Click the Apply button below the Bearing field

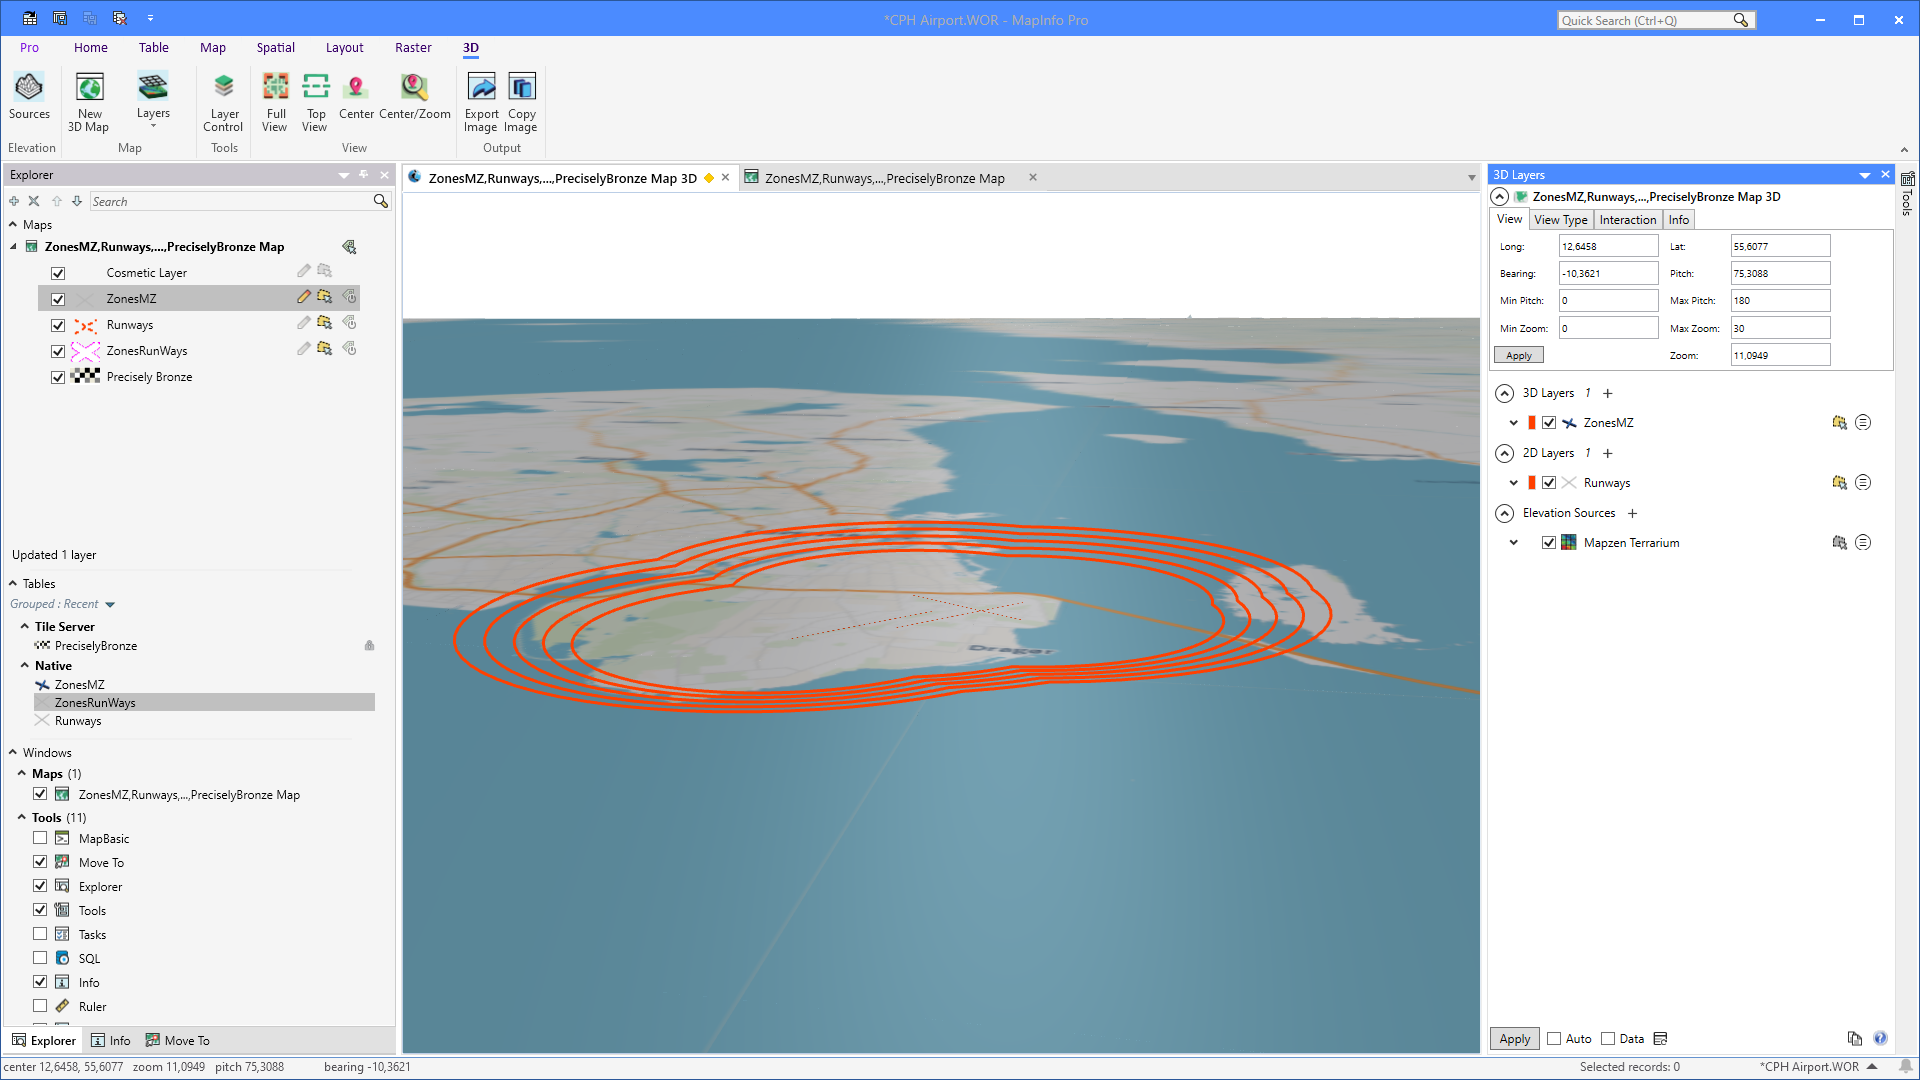(1518, 354)
